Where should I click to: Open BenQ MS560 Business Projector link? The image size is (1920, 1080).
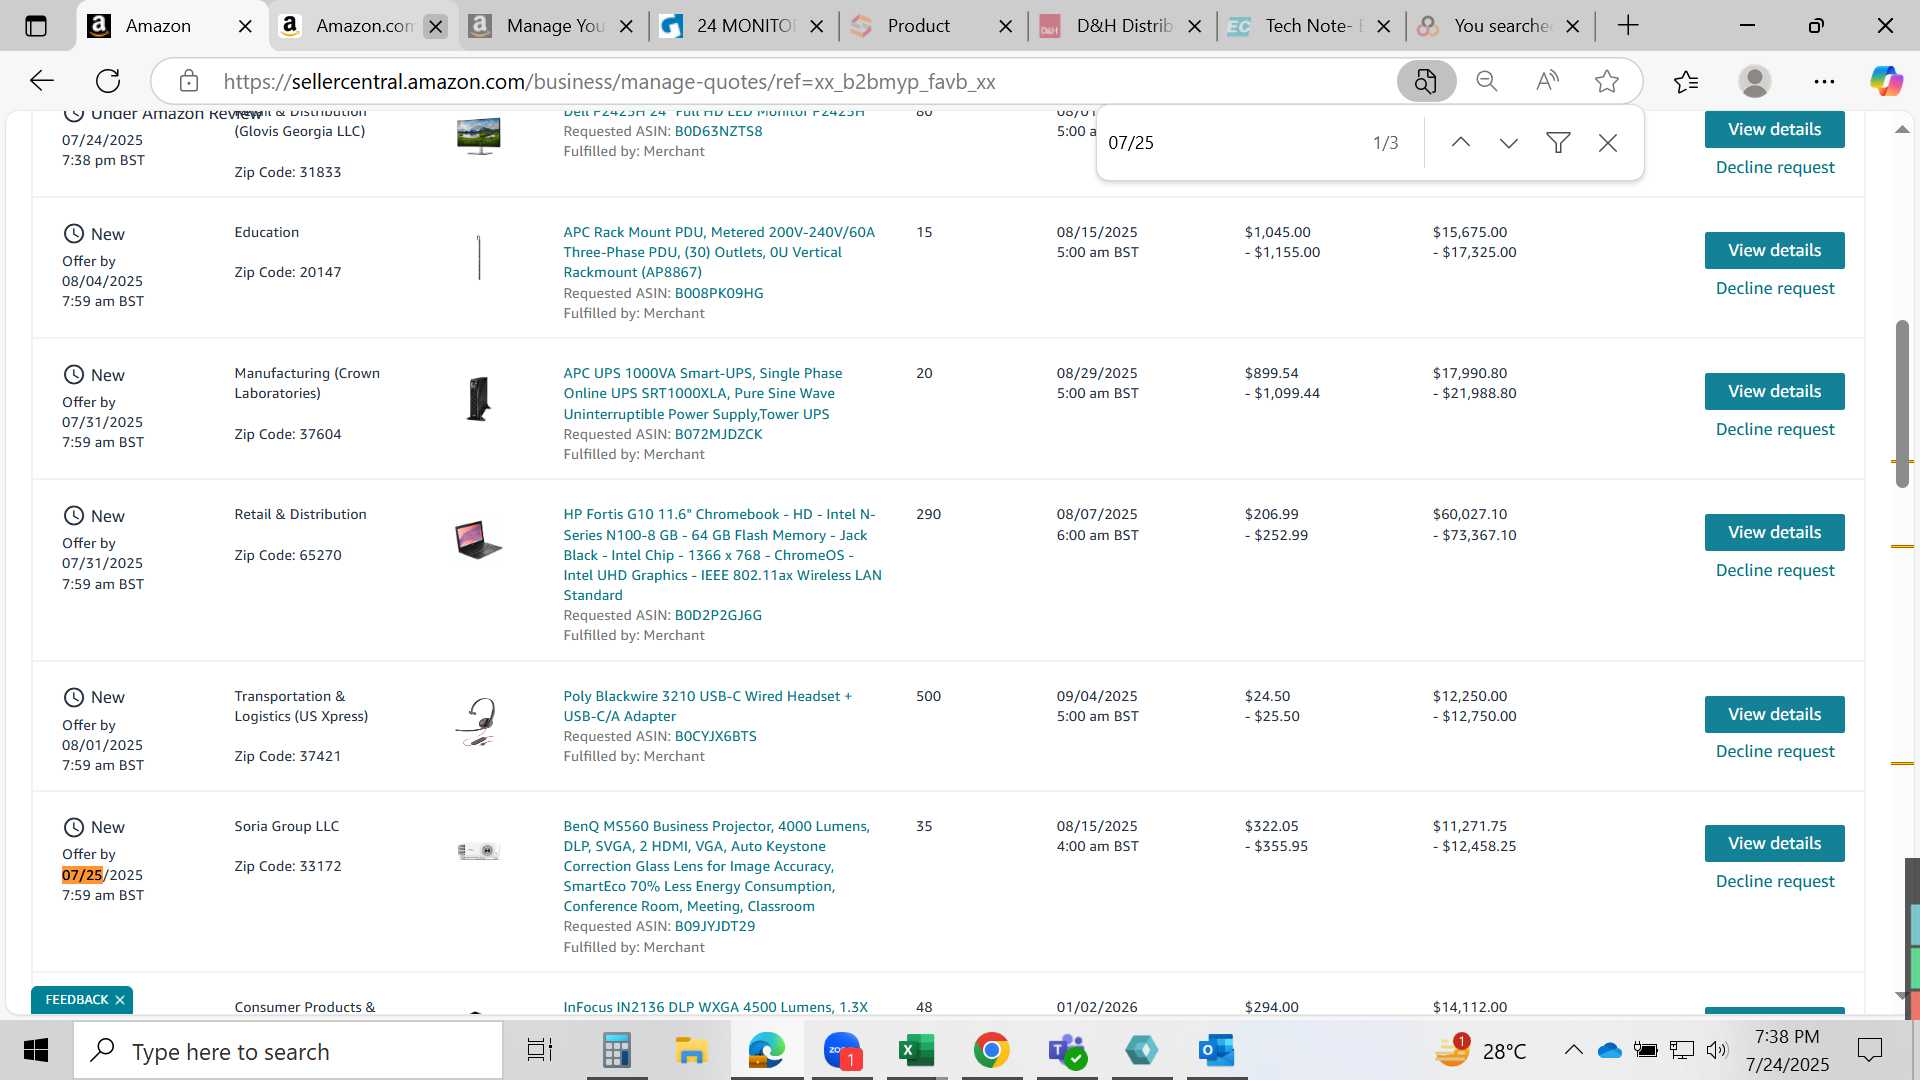click(x=716, y=866)
